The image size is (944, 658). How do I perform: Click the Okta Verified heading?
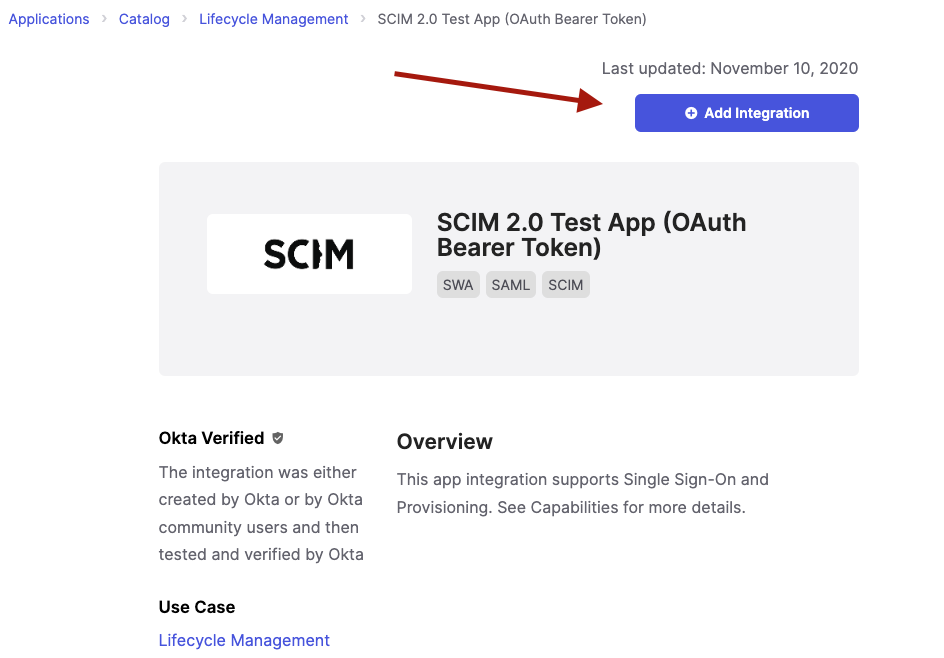point(213,438)
